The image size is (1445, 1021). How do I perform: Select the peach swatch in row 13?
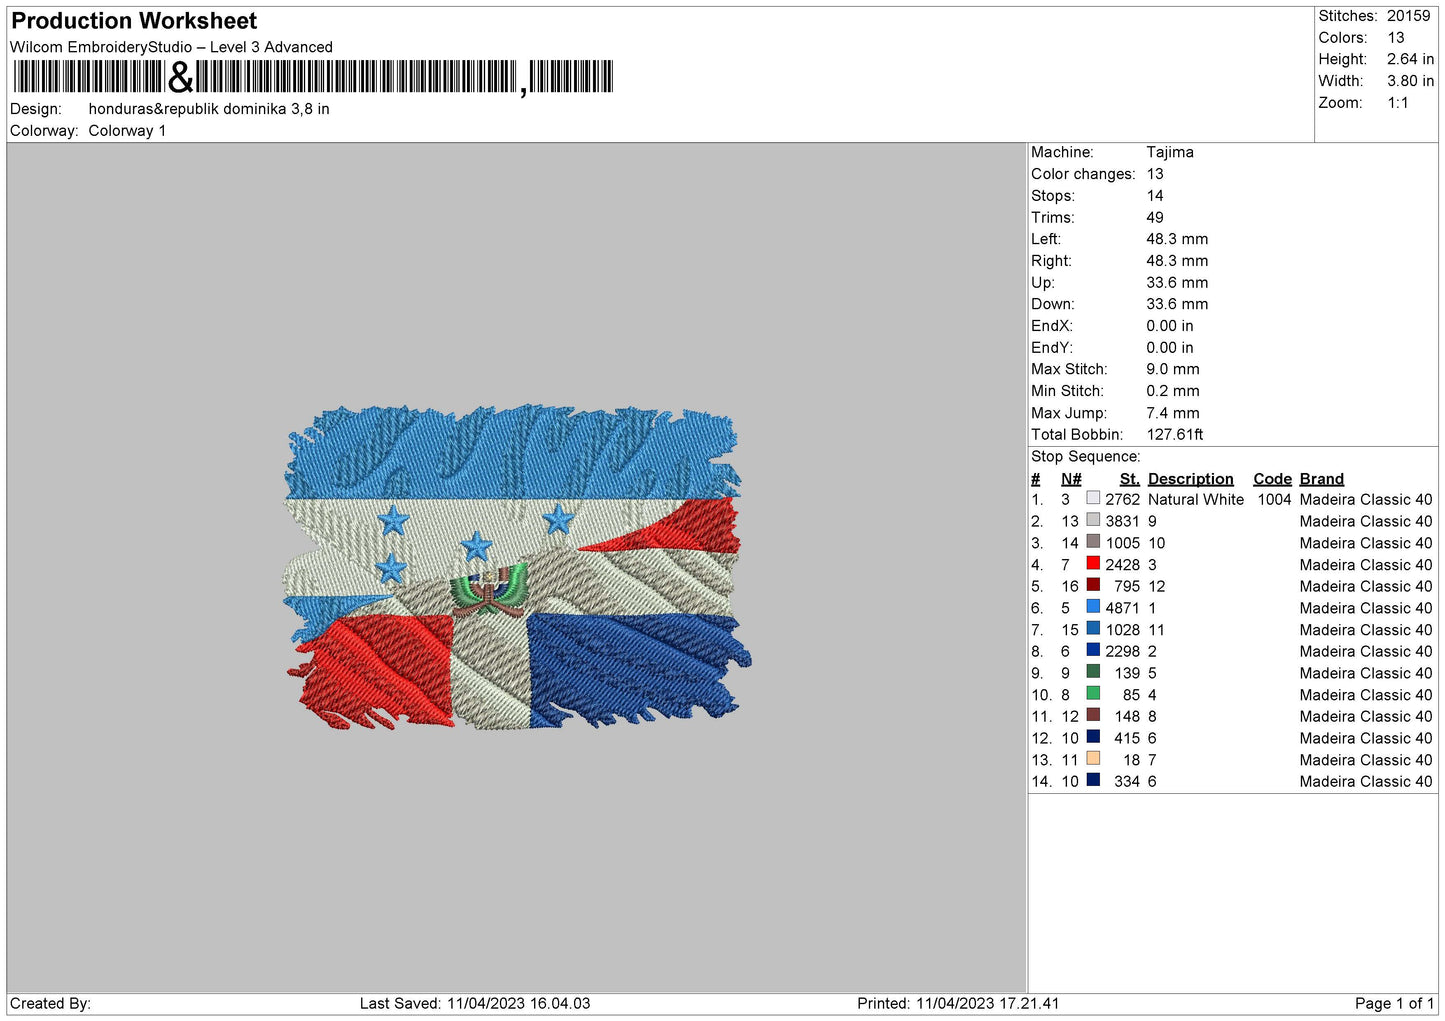[1093, 758]
